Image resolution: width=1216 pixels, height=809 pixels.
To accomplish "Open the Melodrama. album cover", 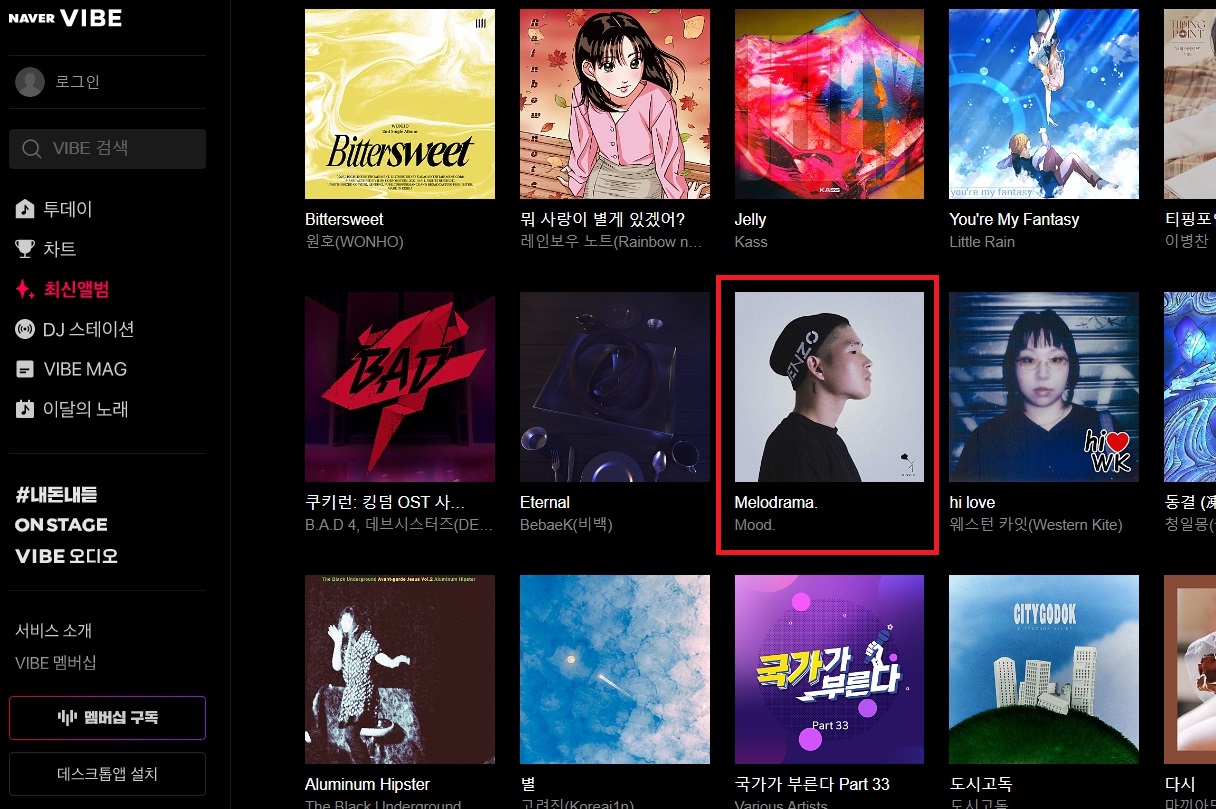I will point(829,387).
